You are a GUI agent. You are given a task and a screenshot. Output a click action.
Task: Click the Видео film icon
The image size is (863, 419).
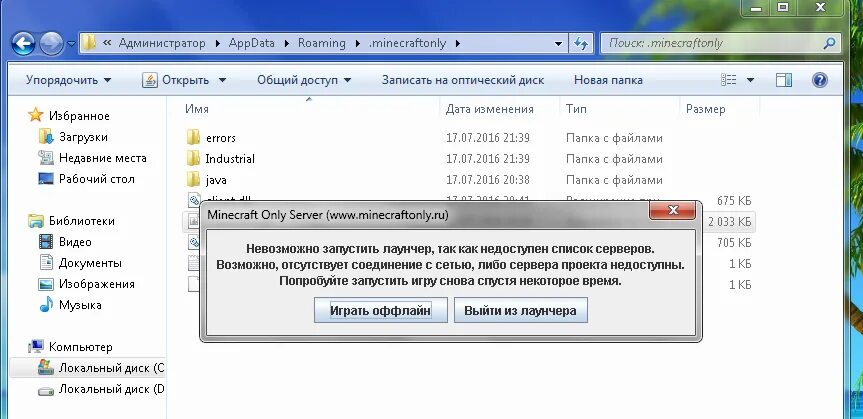[x=46, y=242]
